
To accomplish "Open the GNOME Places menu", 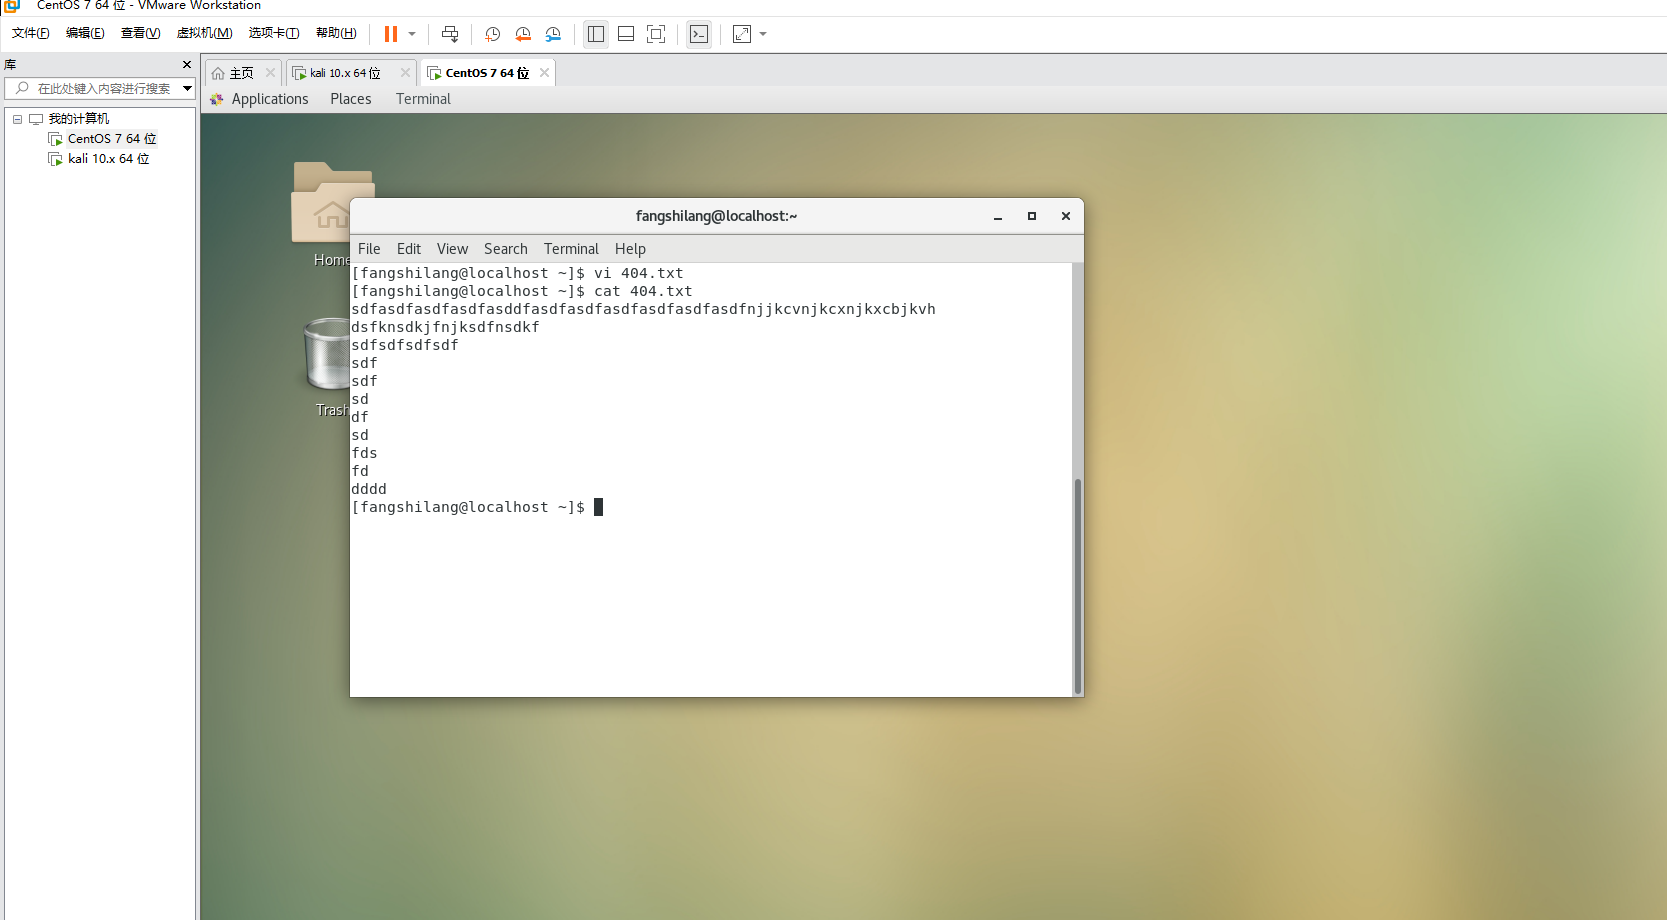I will coord(351,99).
